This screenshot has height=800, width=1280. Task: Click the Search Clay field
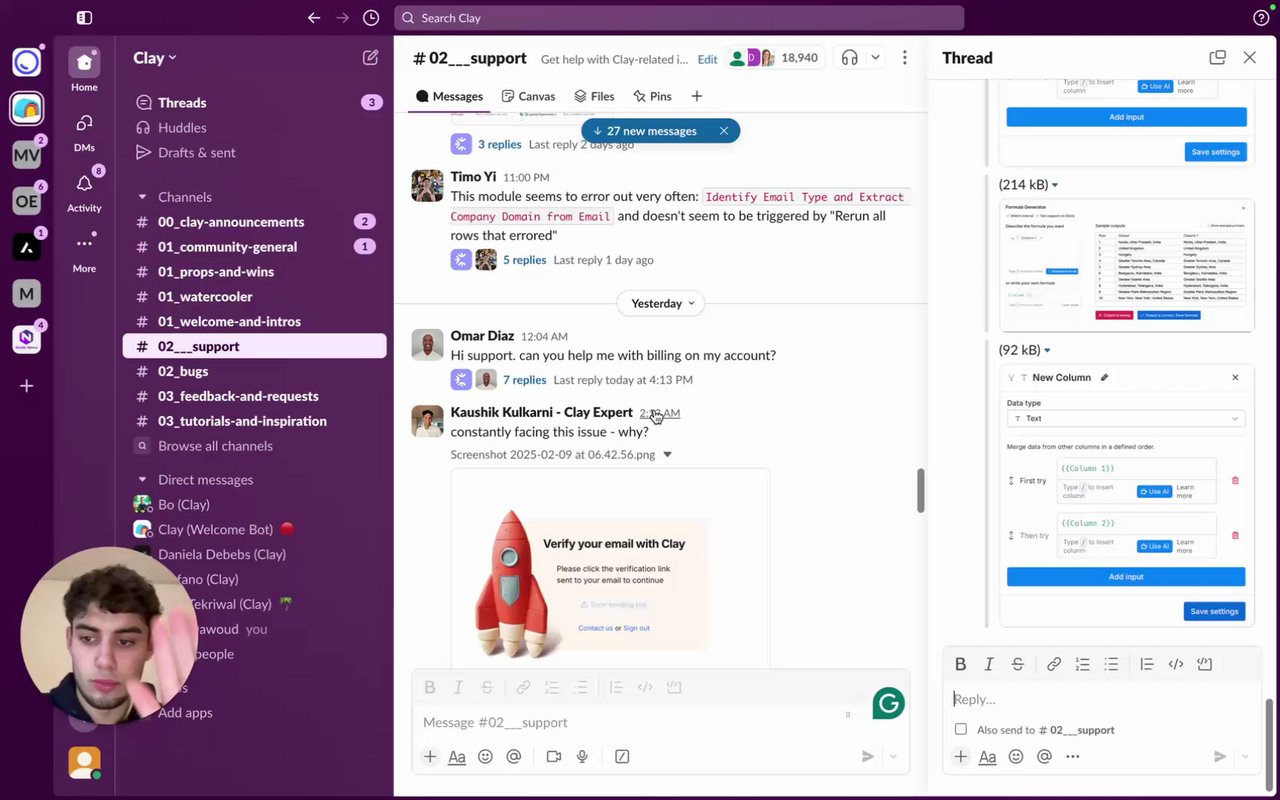679,18
